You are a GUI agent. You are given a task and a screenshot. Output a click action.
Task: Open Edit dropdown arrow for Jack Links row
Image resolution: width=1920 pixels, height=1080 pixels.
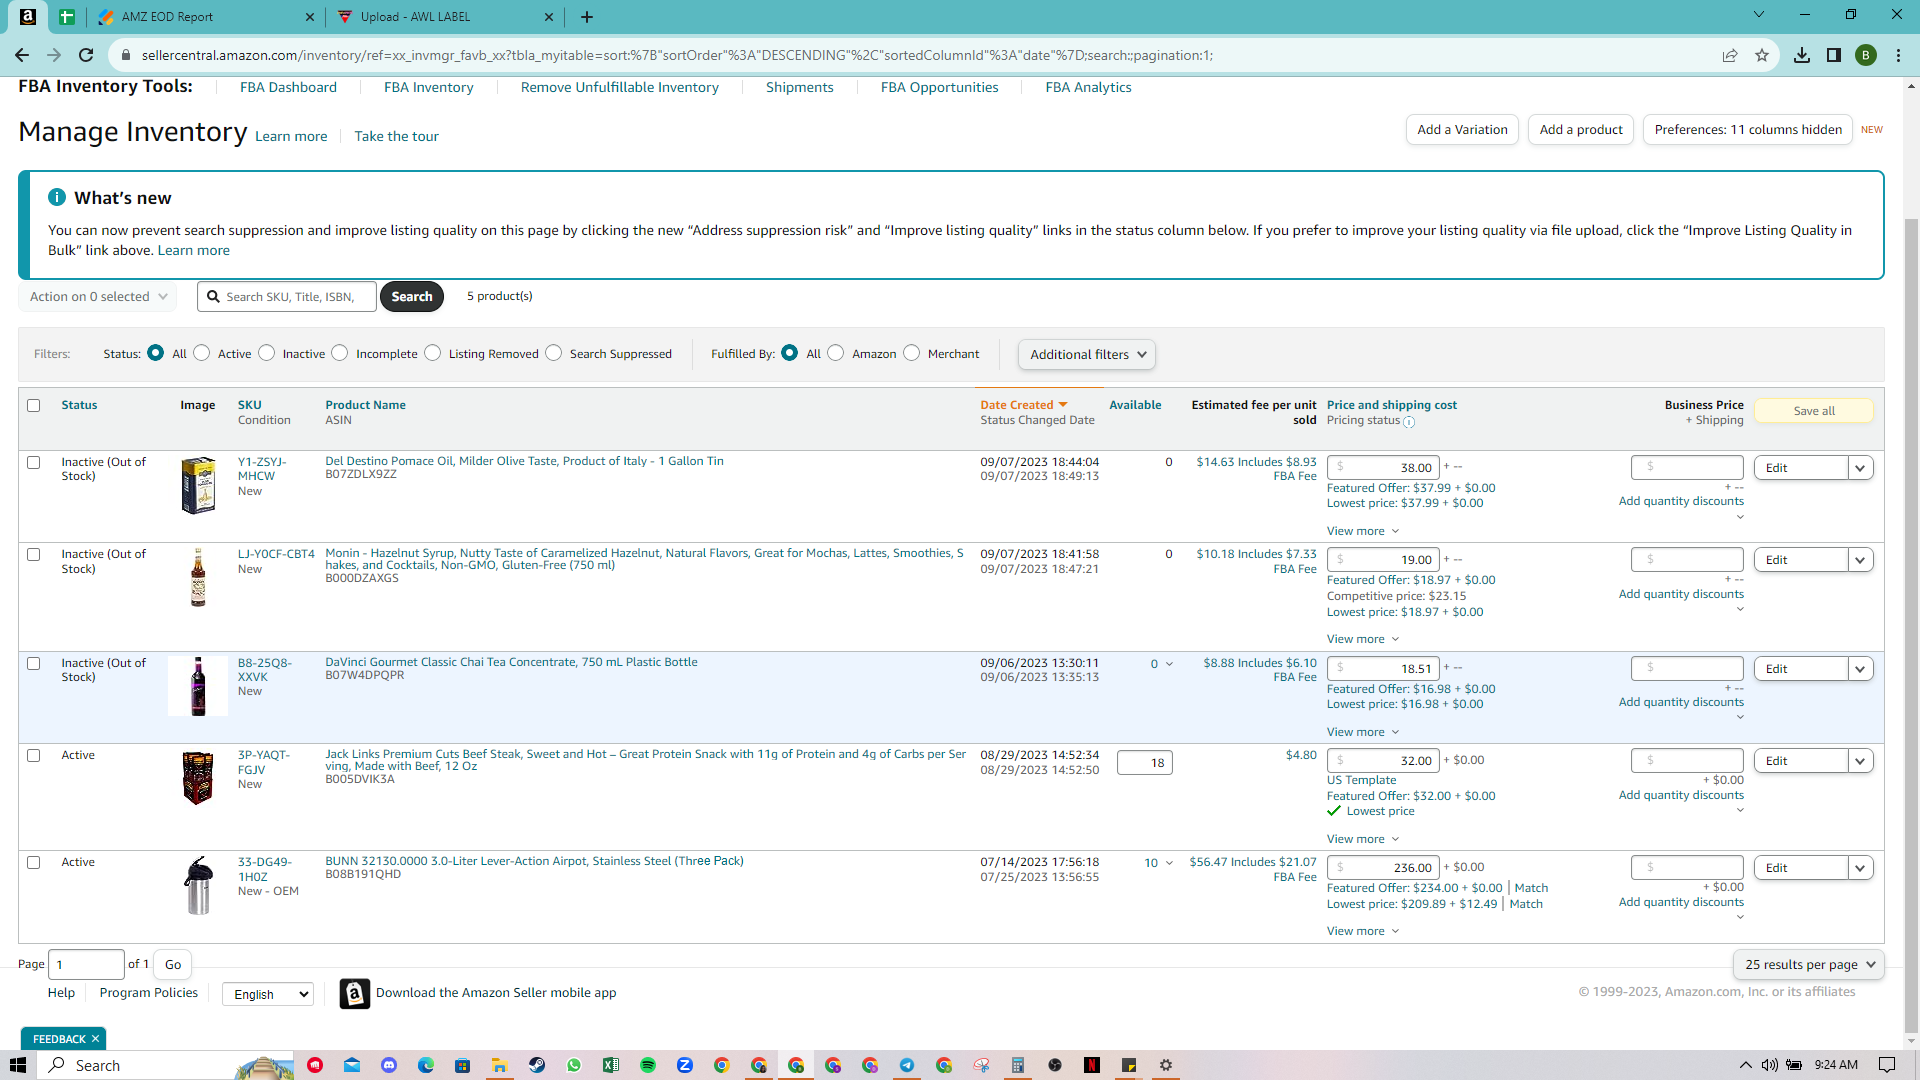pyautogui.click(x=1860, y=761)
